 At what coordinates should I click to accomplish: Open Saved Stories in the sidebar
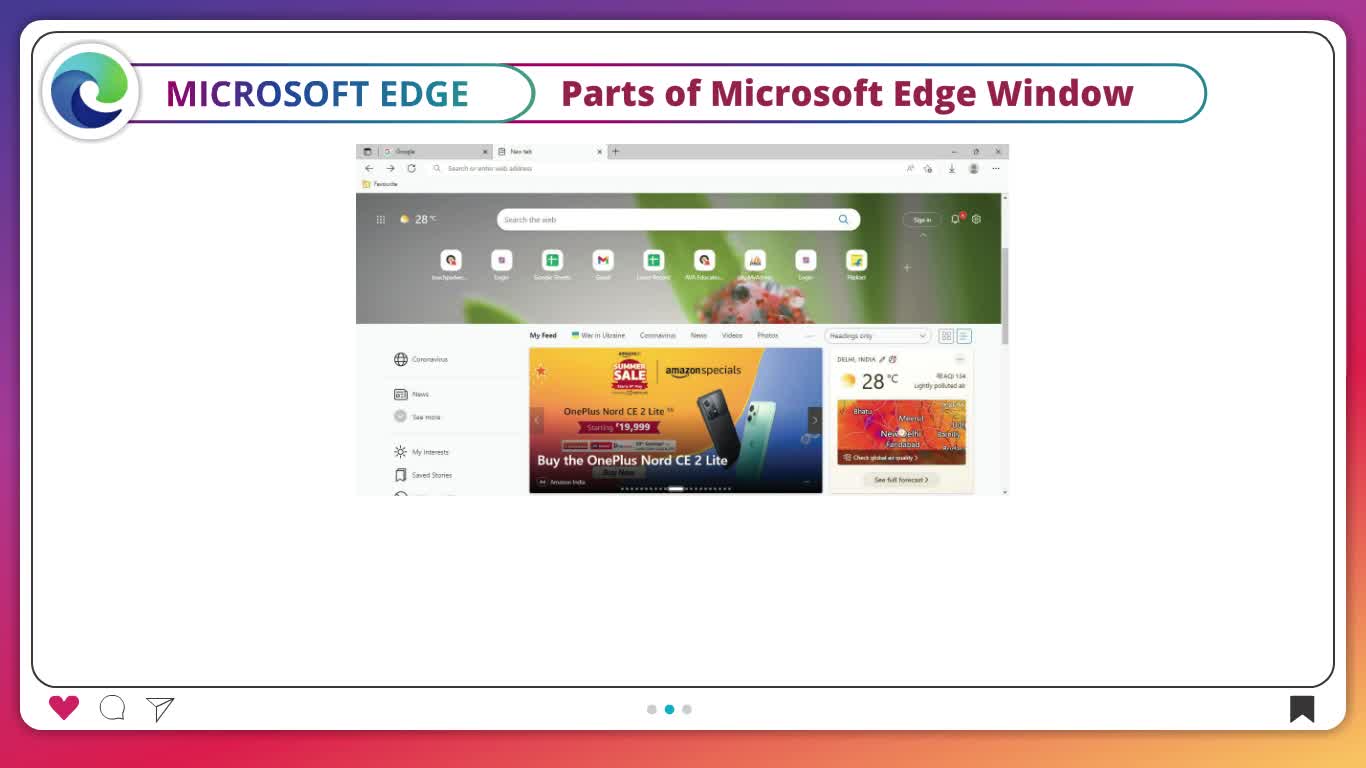[x=423, y=475]
